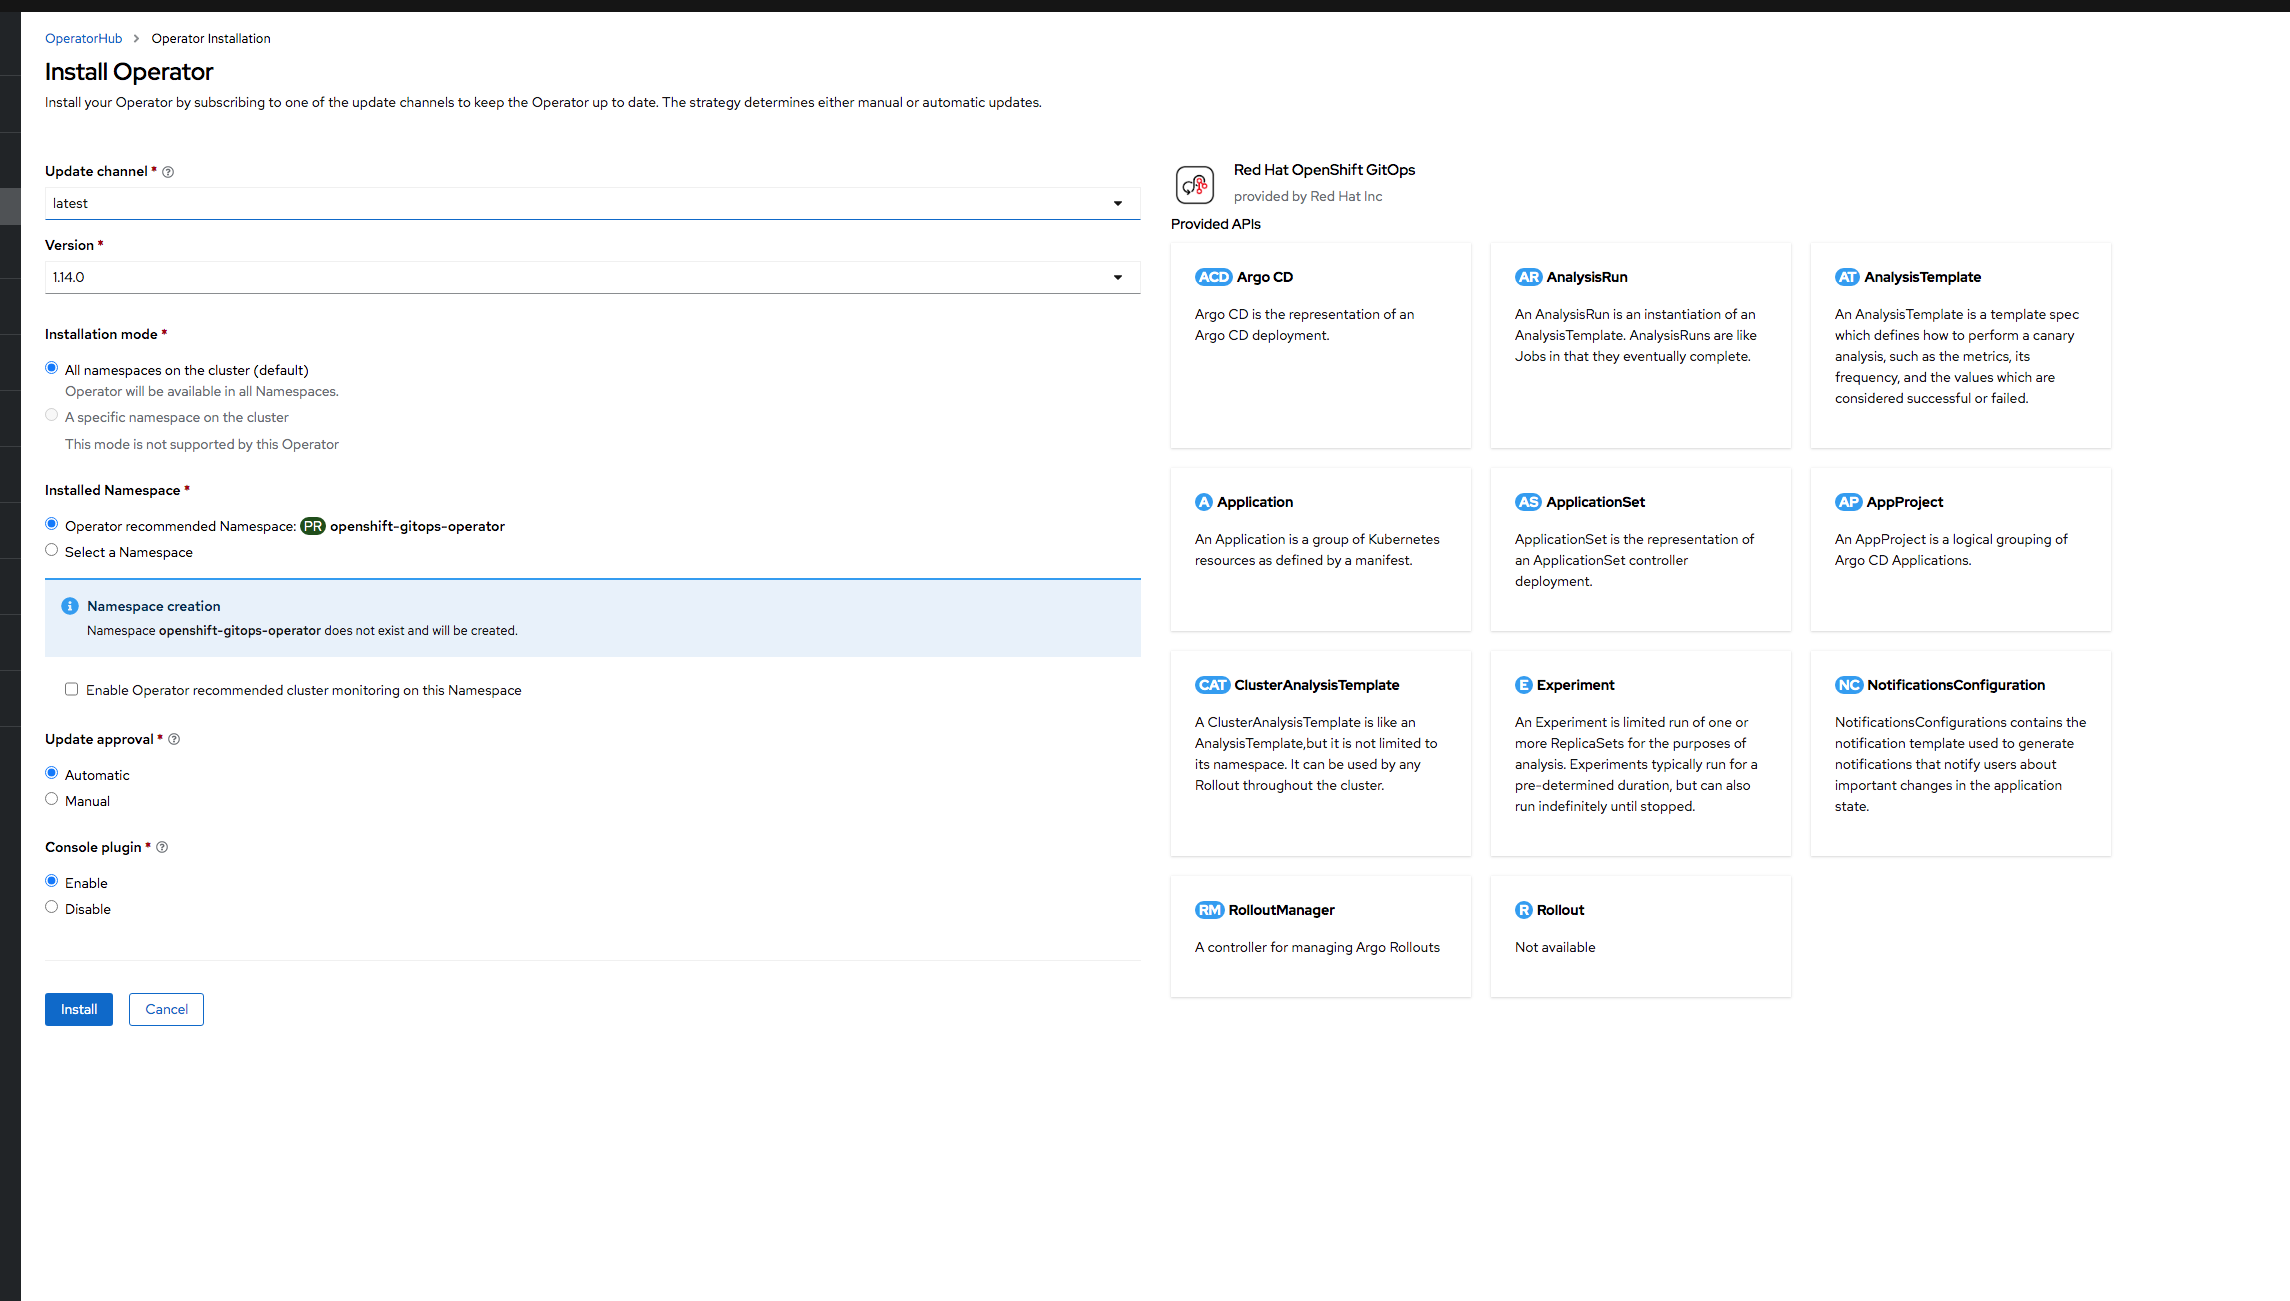Click the R badge for Rollout
Image resolution: width=2290 pixels, height=1301 pixels.
pyautogui.click(x=1524, y=910)
